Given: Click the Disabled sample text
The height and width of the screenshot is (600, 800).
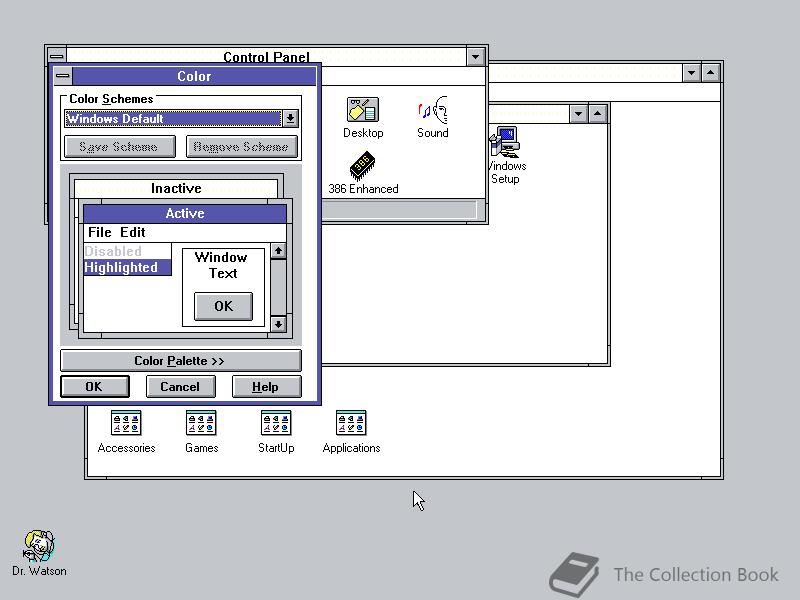Looking at the screenshot, I should click(113, 251).
